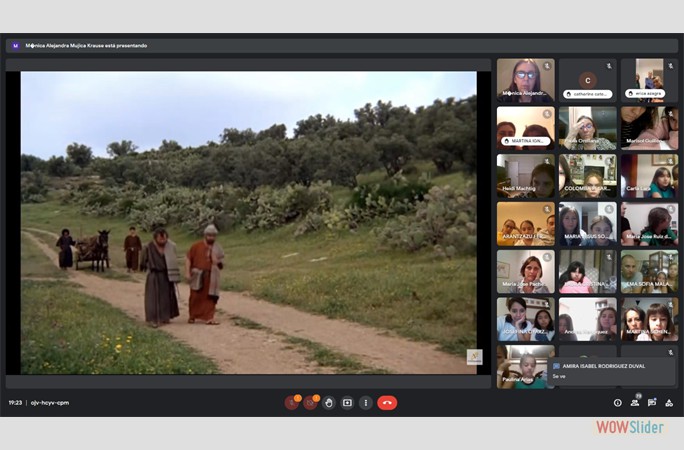
Task: Select the JOSEFINA participant video tile
Action: pyautogui.click(x=526, y=319)
